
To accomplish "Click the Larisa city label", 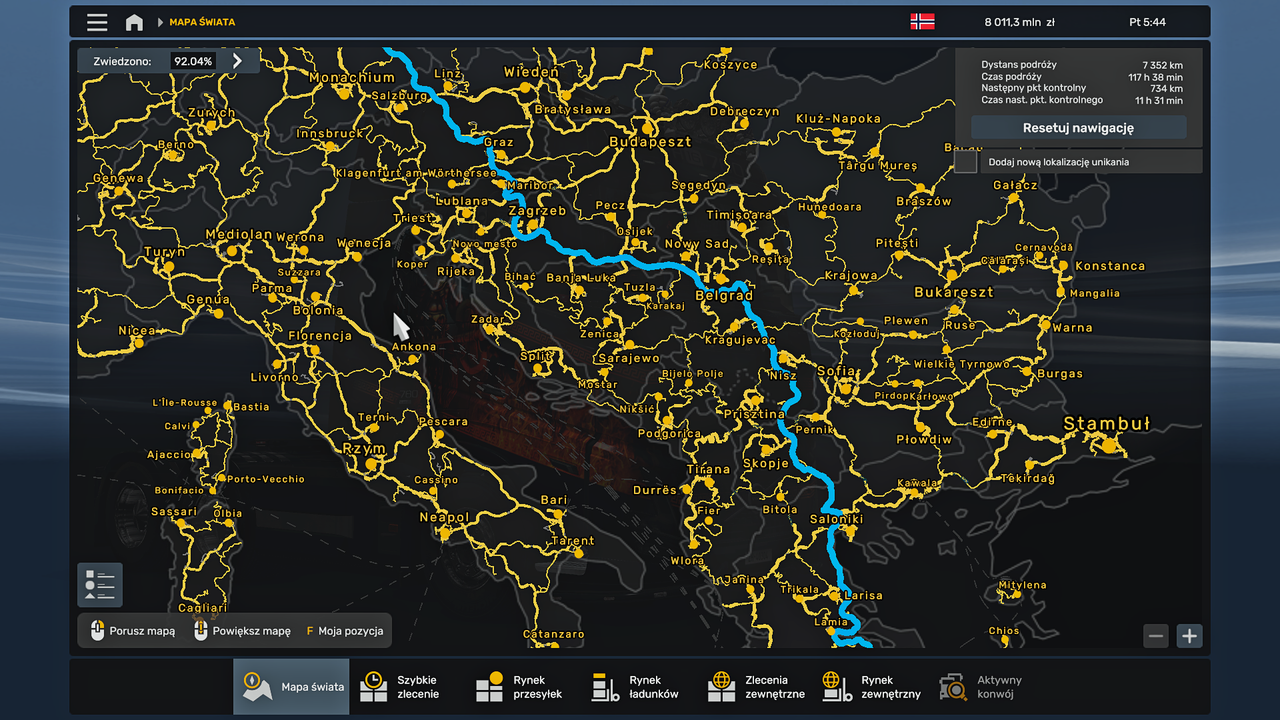I will 863,595.
